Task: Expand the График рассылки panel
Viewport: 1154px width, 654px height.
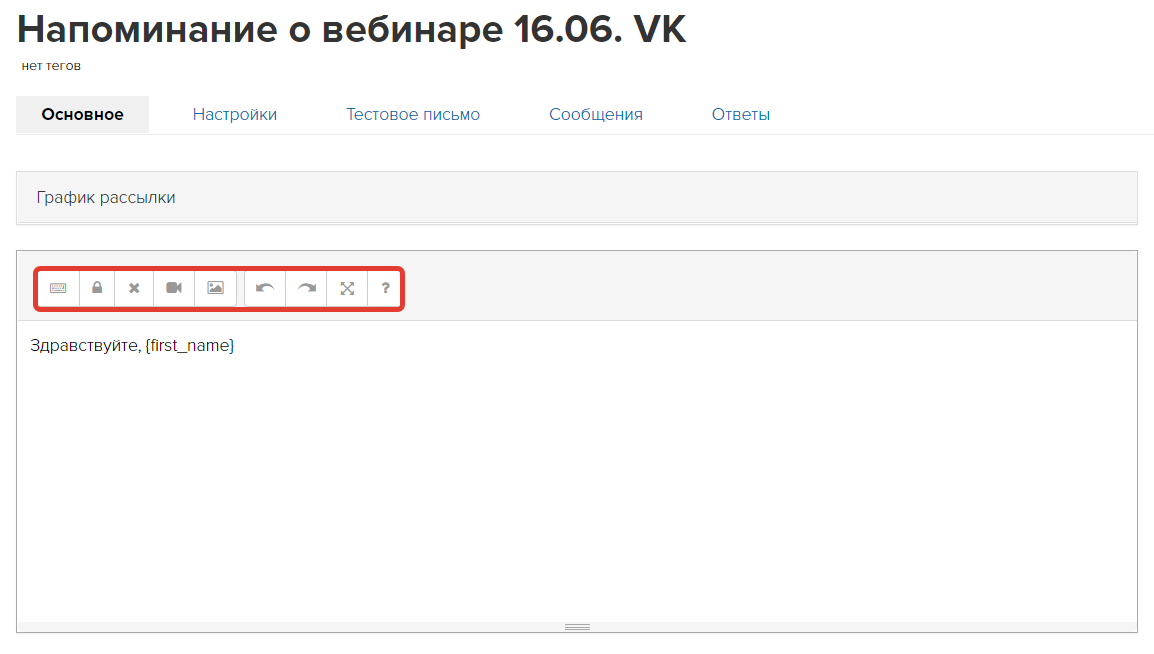Action: pyautogui.click(x=577, y=197)
